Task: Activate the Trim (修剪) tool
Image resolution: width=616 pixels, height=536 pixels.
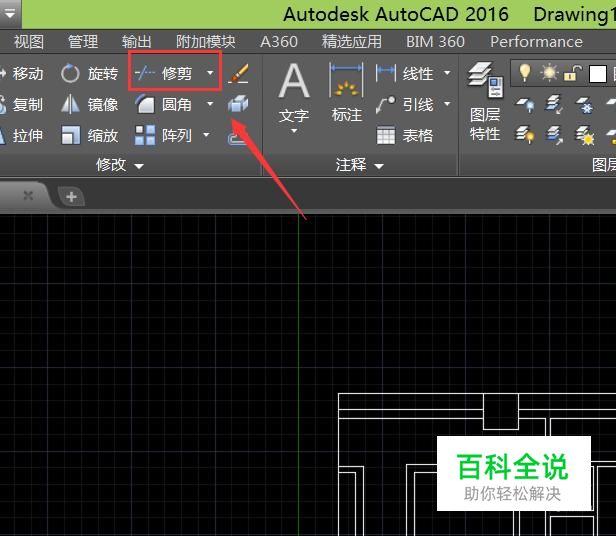Action: pos(165,73)
